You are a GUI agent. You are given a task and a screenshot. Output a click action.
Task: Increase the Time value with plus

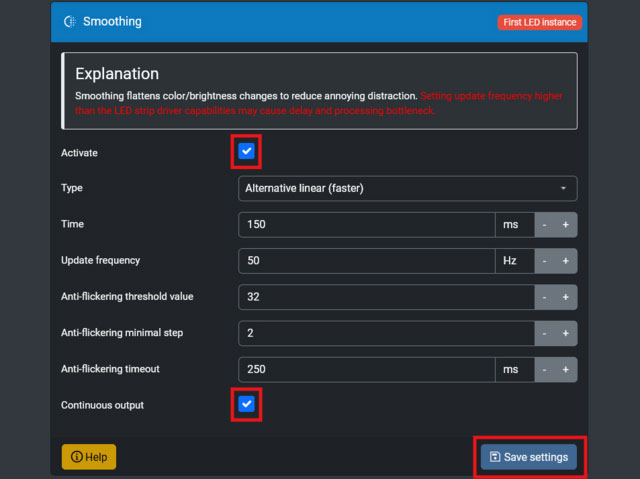tap(566, 225)
